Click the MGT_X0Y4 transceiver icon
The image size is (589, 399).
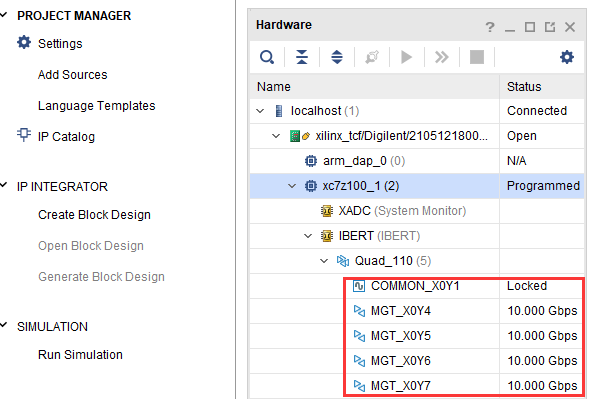click(359, 311)
